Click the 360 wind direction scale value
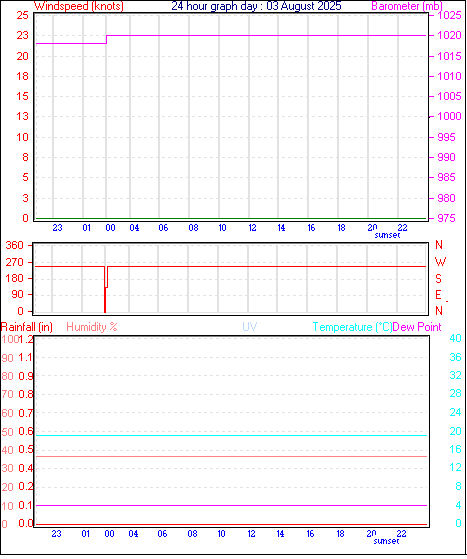Screen dimensions: 467x559 point(15,245)
